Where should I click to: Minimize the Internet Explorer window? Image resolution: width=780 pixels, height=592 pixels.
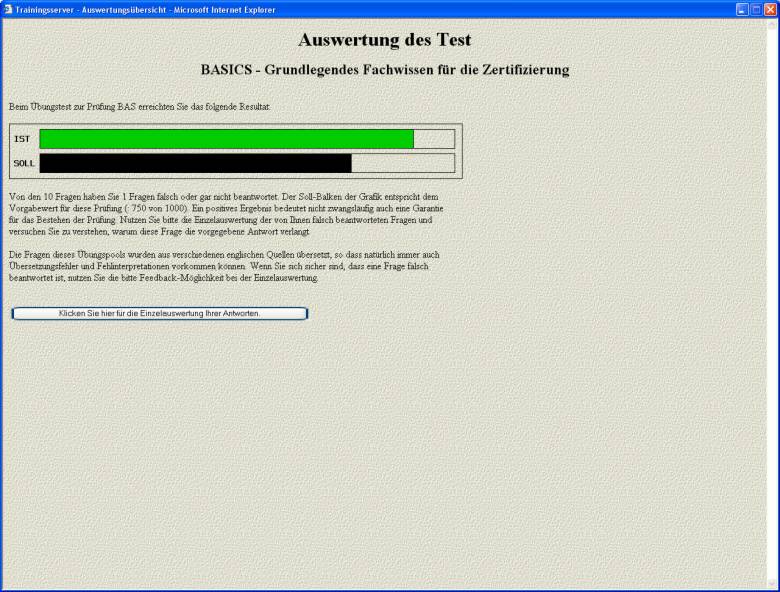point(742,9)
